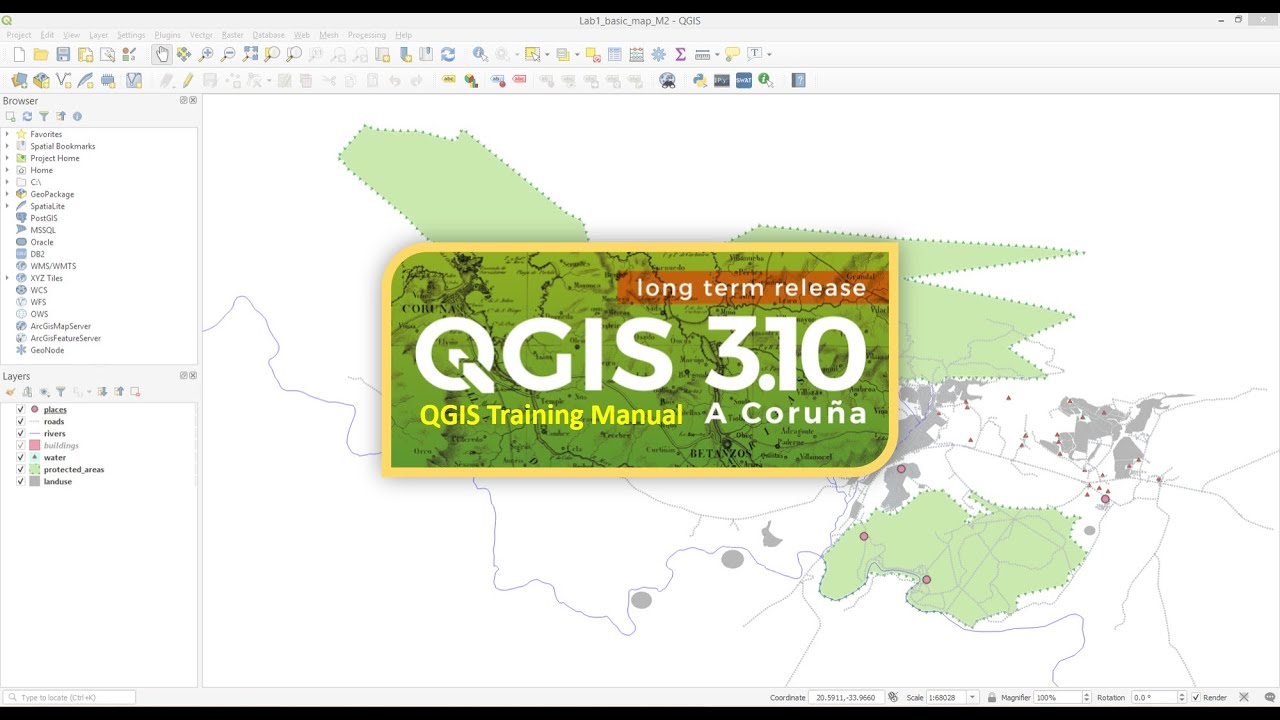Click the Browser panel filter icon
Viewport: 1280px width, 720px height.
[44, 116]
